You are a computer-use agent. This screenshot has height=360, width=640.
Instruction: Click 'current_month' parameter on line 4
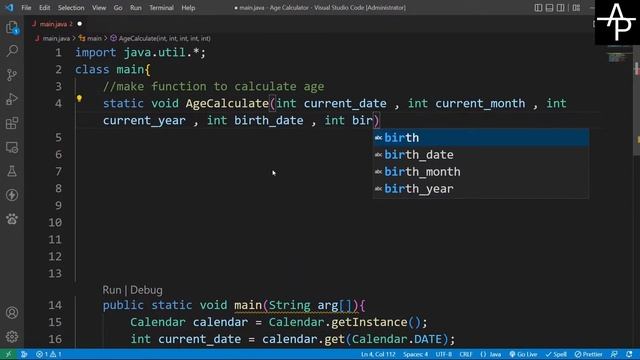click(480, 103)
